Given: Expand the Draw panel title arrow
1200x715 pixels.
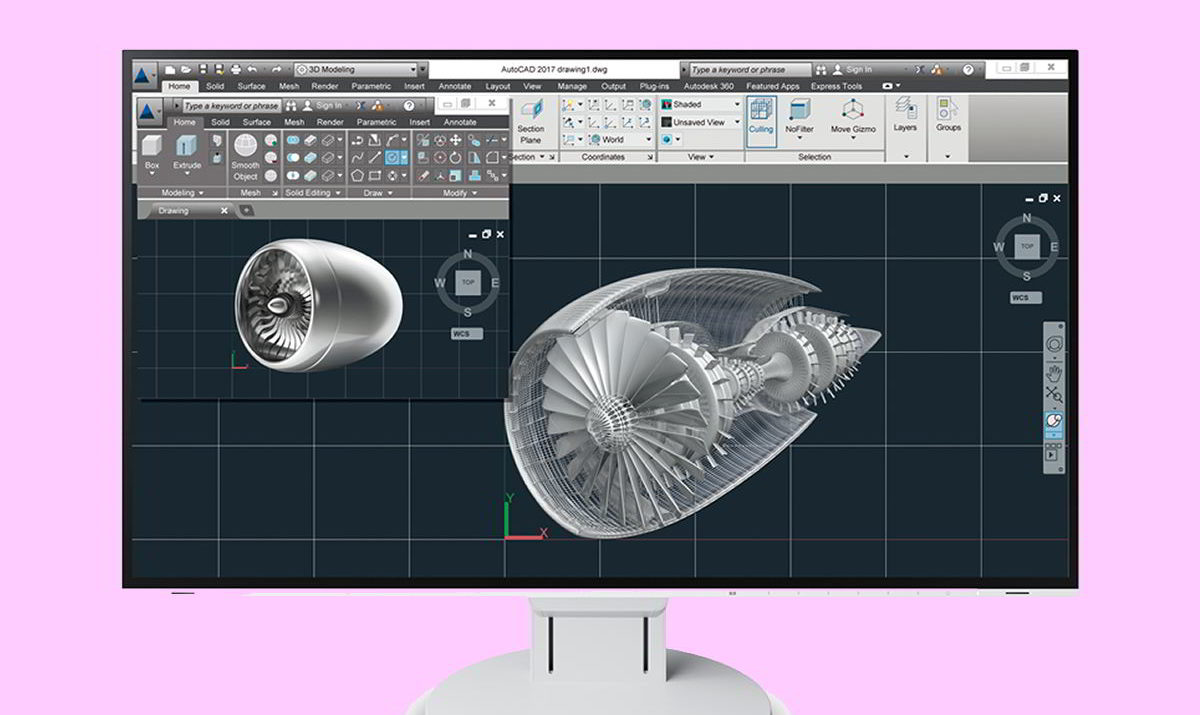Looking at the screenshot, I should coord(391,192).
